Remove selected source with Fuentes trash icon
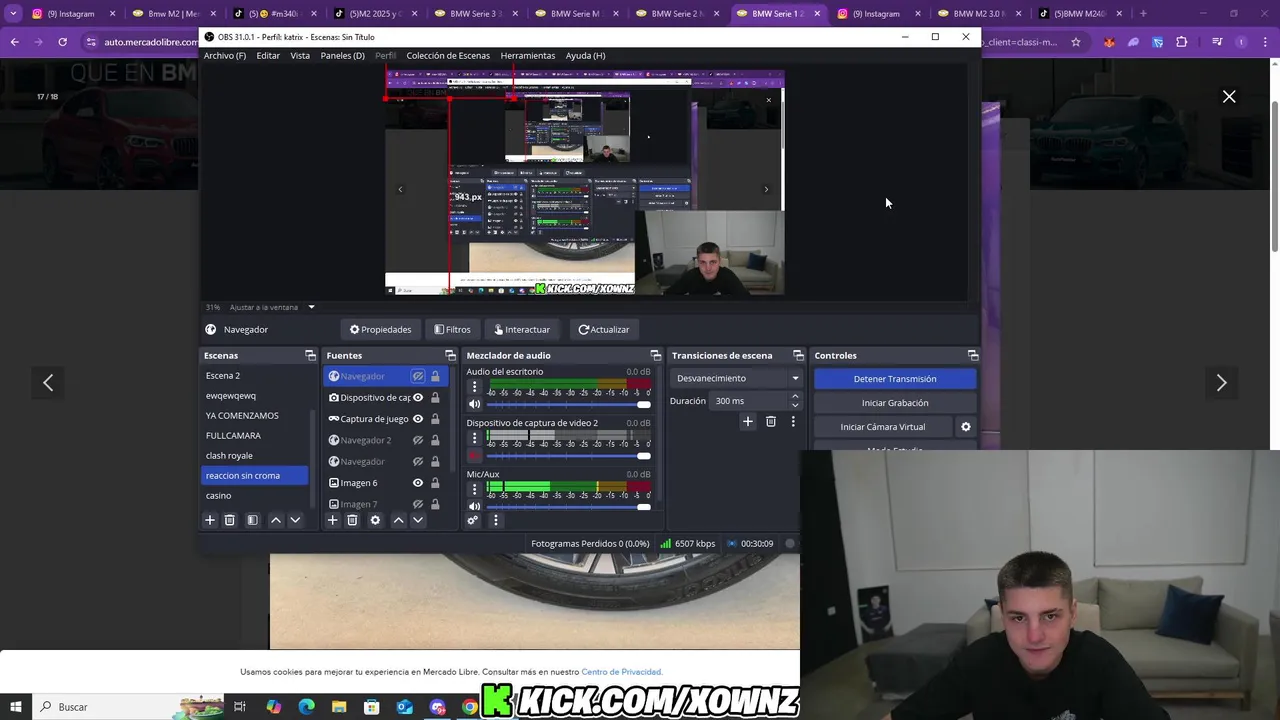 pos(352,520)
